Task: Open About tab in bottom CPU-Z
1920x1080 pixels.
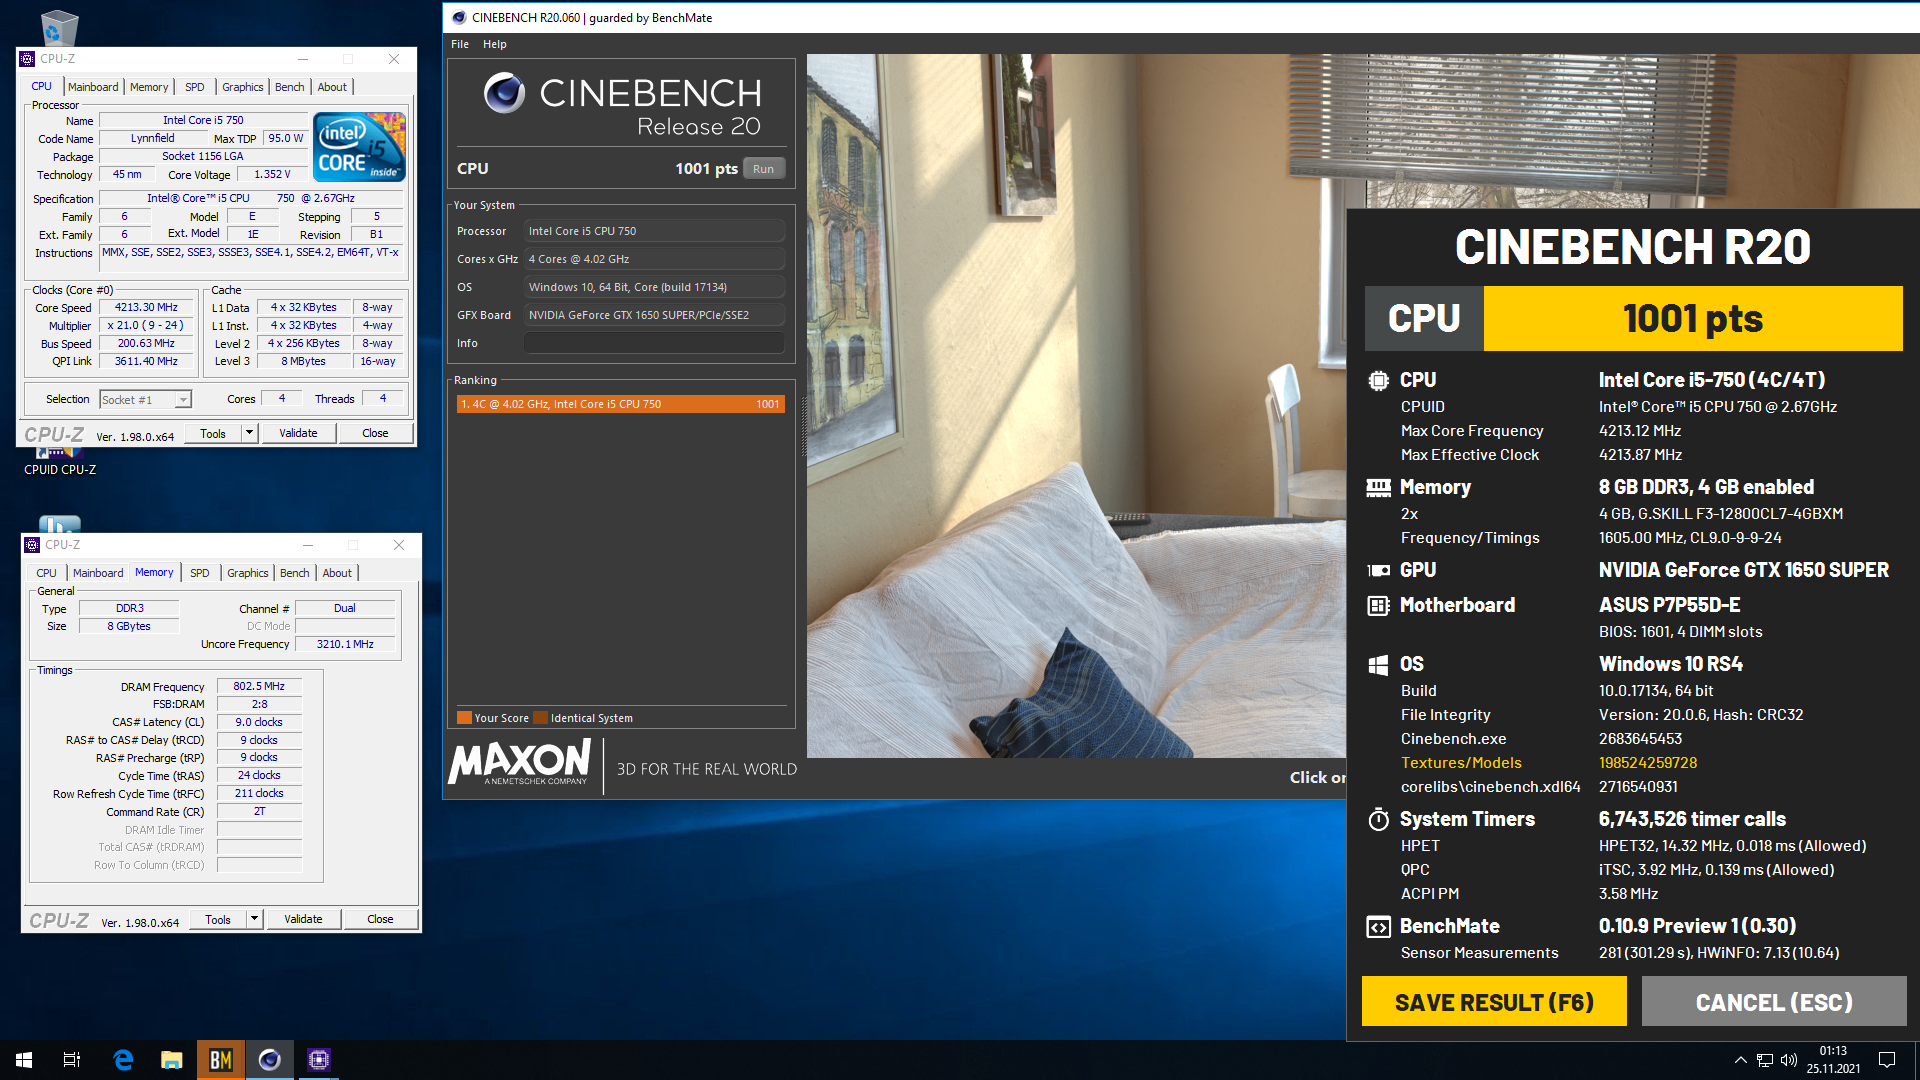Action: point(337,573)
